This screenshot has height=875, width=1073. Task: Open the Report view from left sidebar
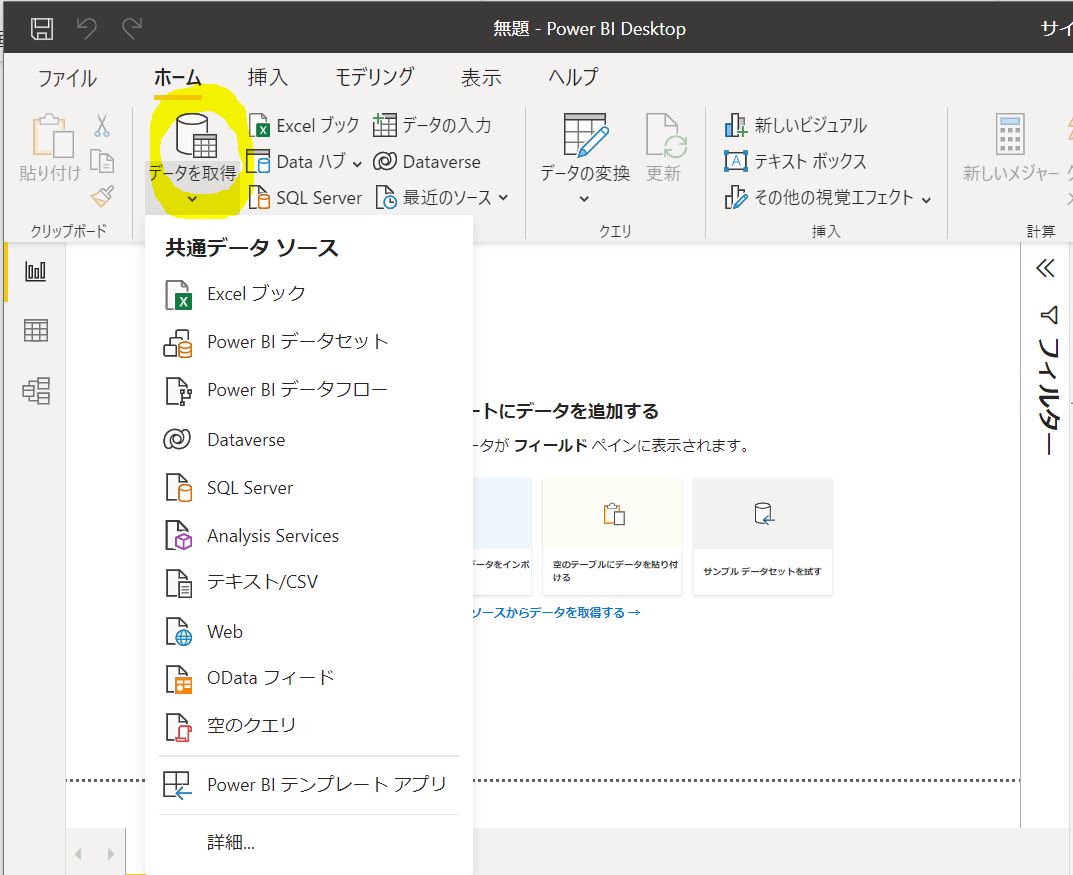click(36, 271)
